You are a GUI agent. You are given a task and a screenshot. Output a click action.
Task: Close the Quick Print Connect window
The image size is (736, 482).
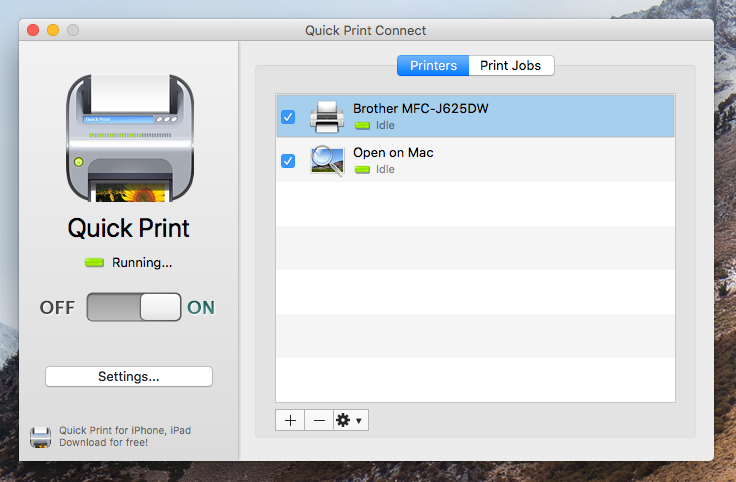tap(33, 30)
